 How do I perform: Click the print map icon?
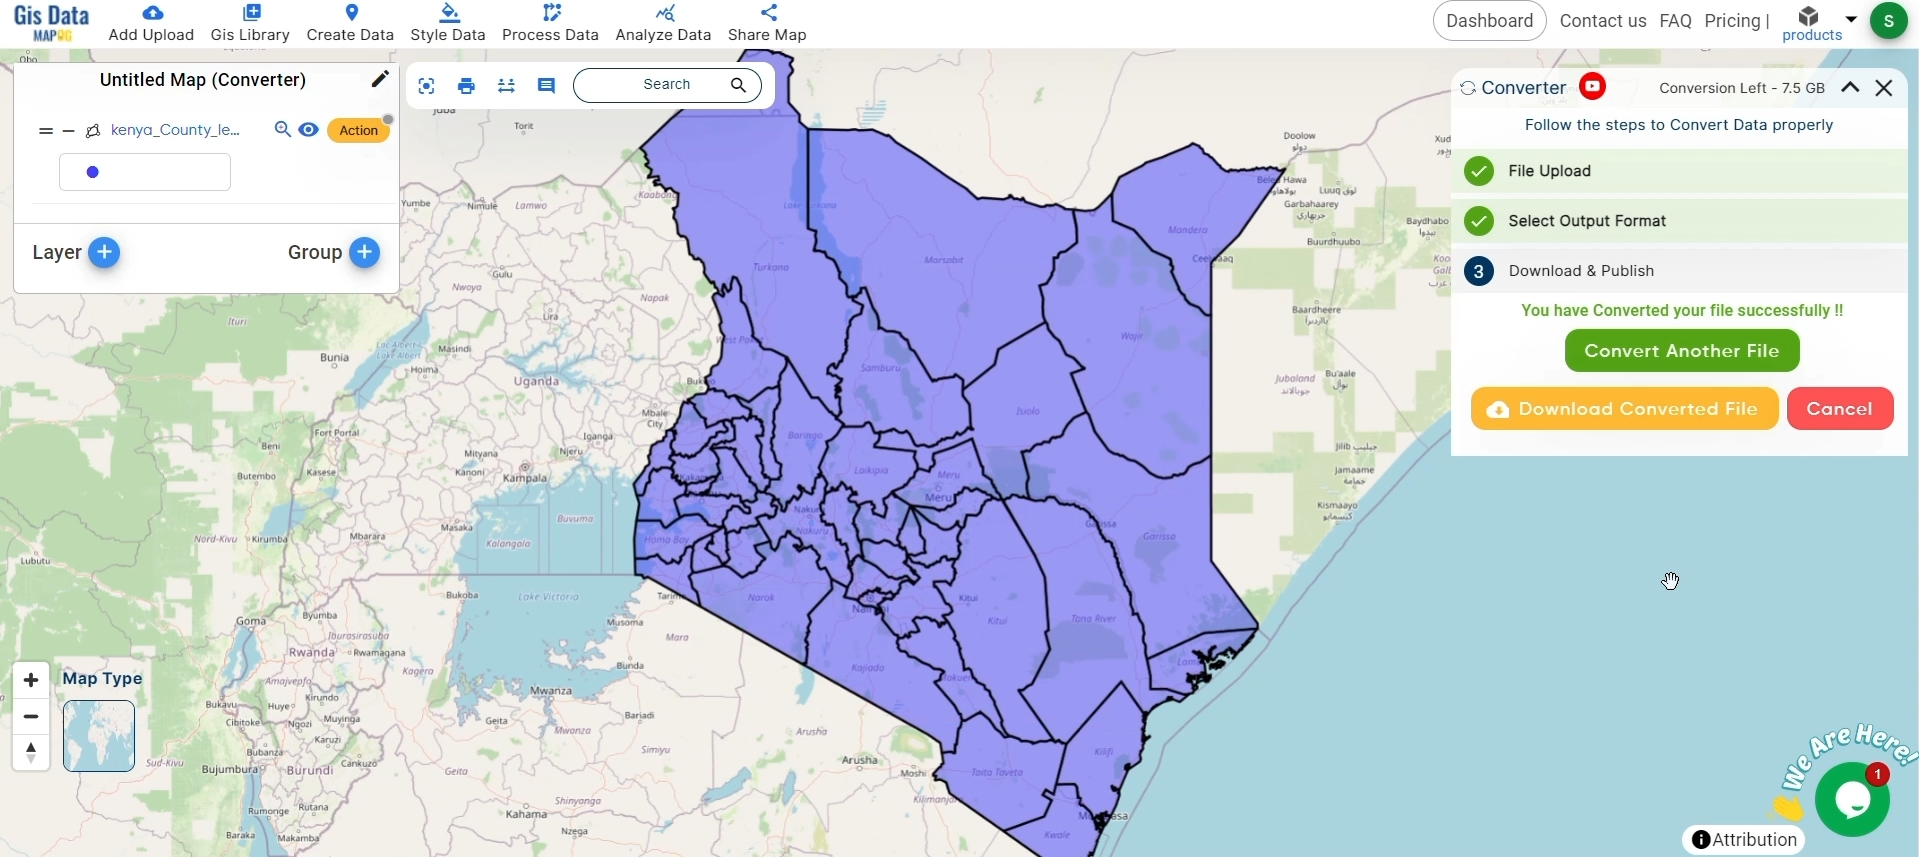(466, 86)
